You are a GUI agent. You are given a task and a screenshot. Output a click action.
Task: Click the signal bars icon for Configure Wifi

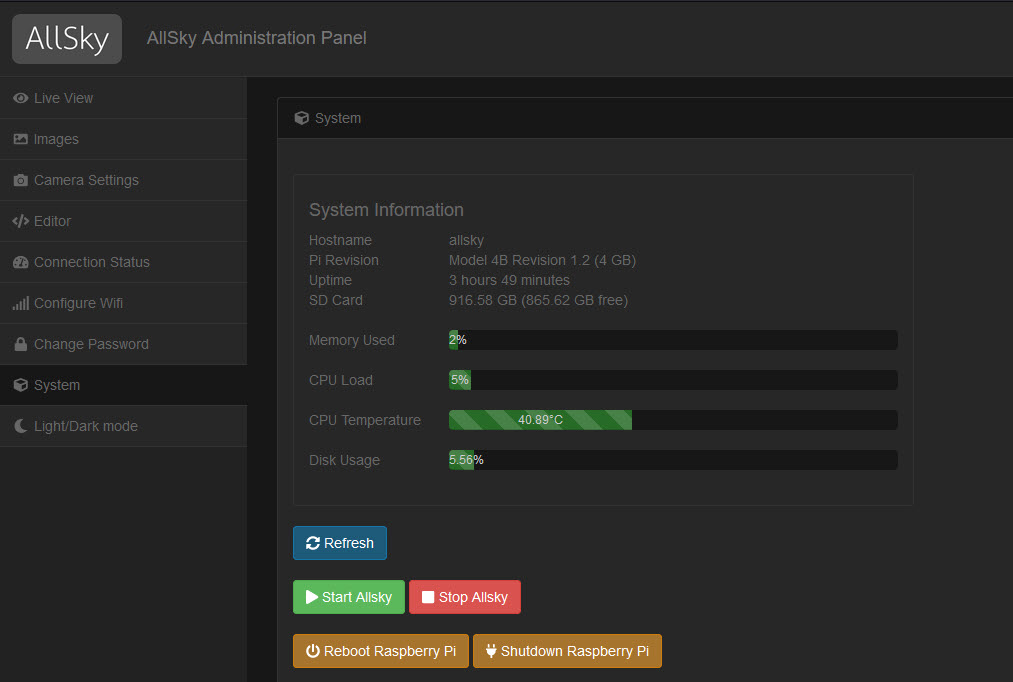(20, 303)
